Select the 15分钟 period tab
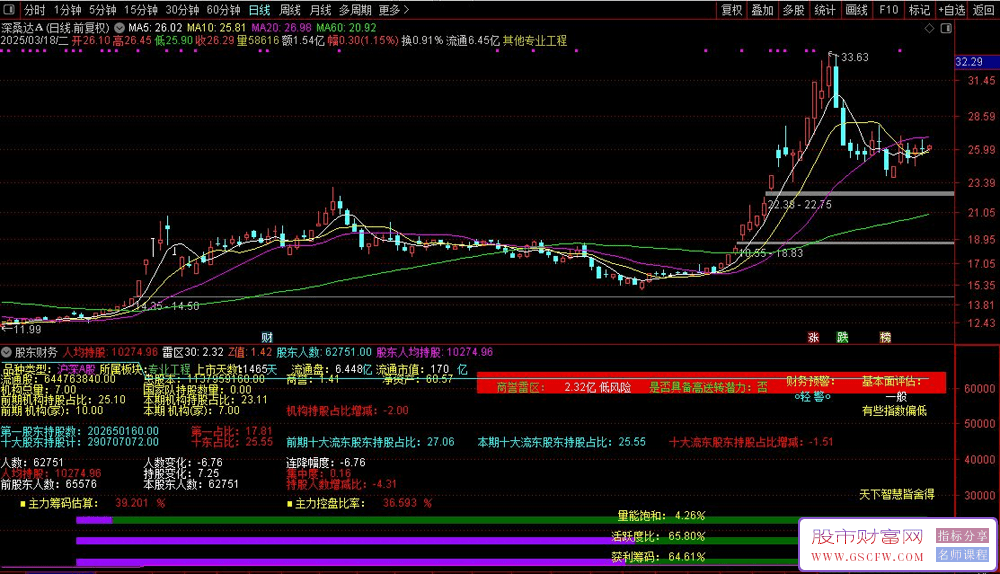1000x574 pixels. [140, 10]
